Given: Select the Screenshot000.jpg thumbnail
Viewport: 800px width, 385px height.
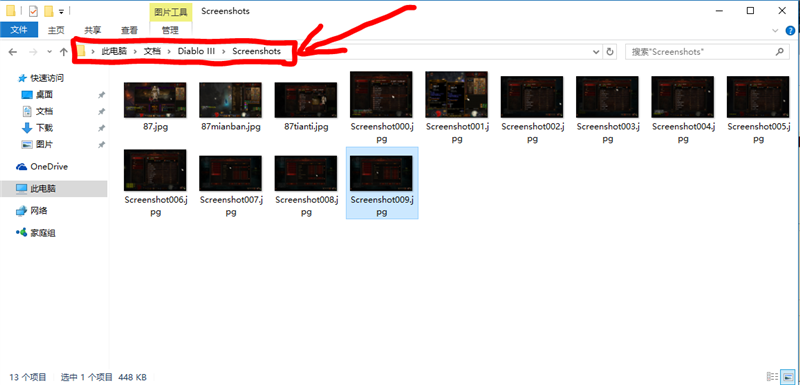Looking at the screenshot, I should pyautogui.click(x=381, y=95).
